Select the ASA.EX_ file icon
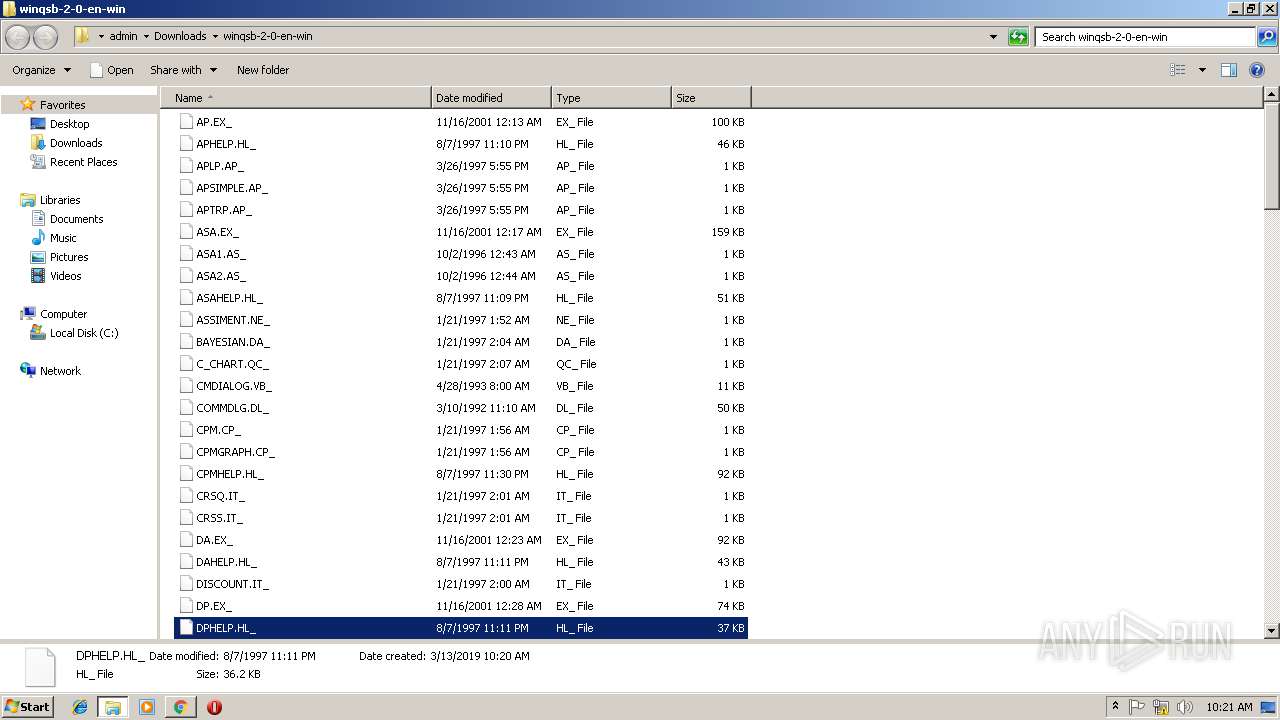The width and height of the screenshot is (1280, 720). tap(186, 232)
